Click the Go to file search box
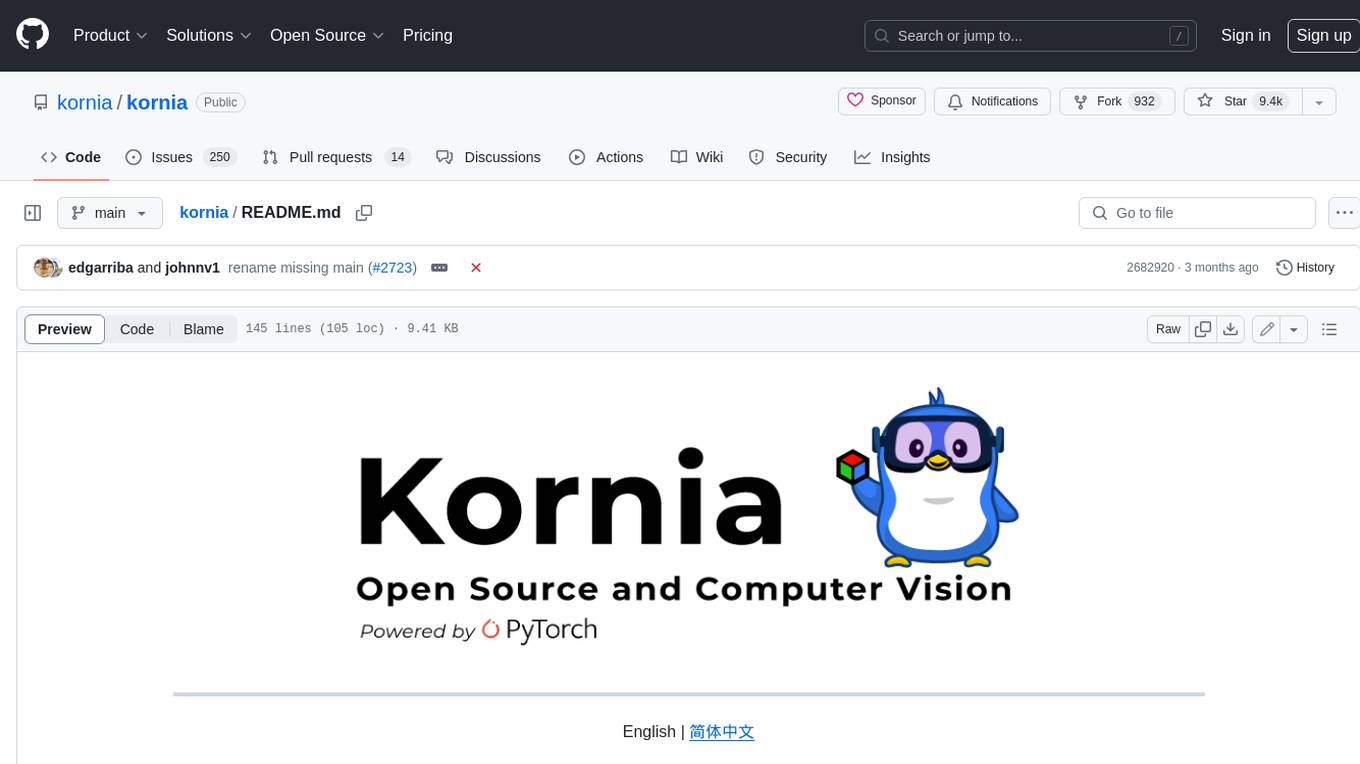The width and height of the screenshot is (1360, 764). (x=1197, y=213)
